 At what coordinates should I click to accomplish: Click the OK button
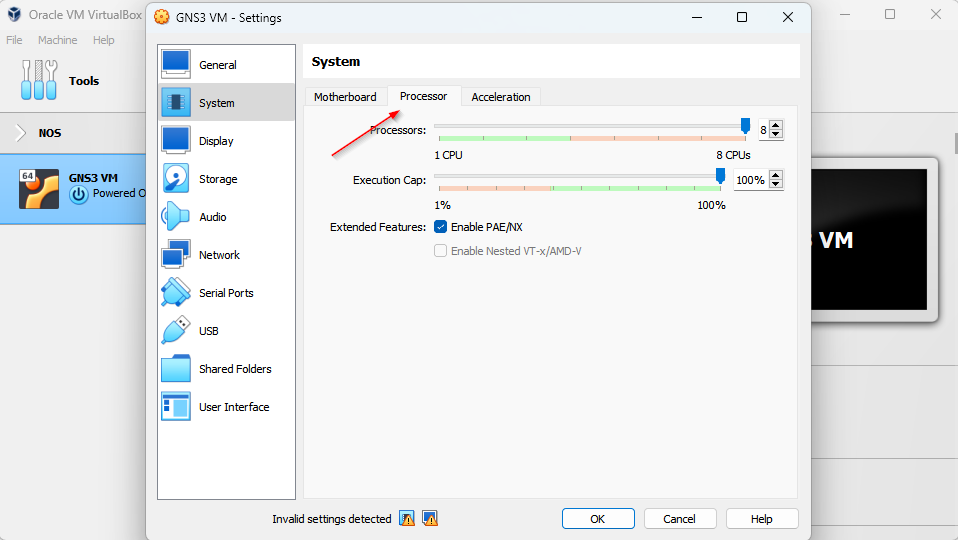(x=597, y=519)
